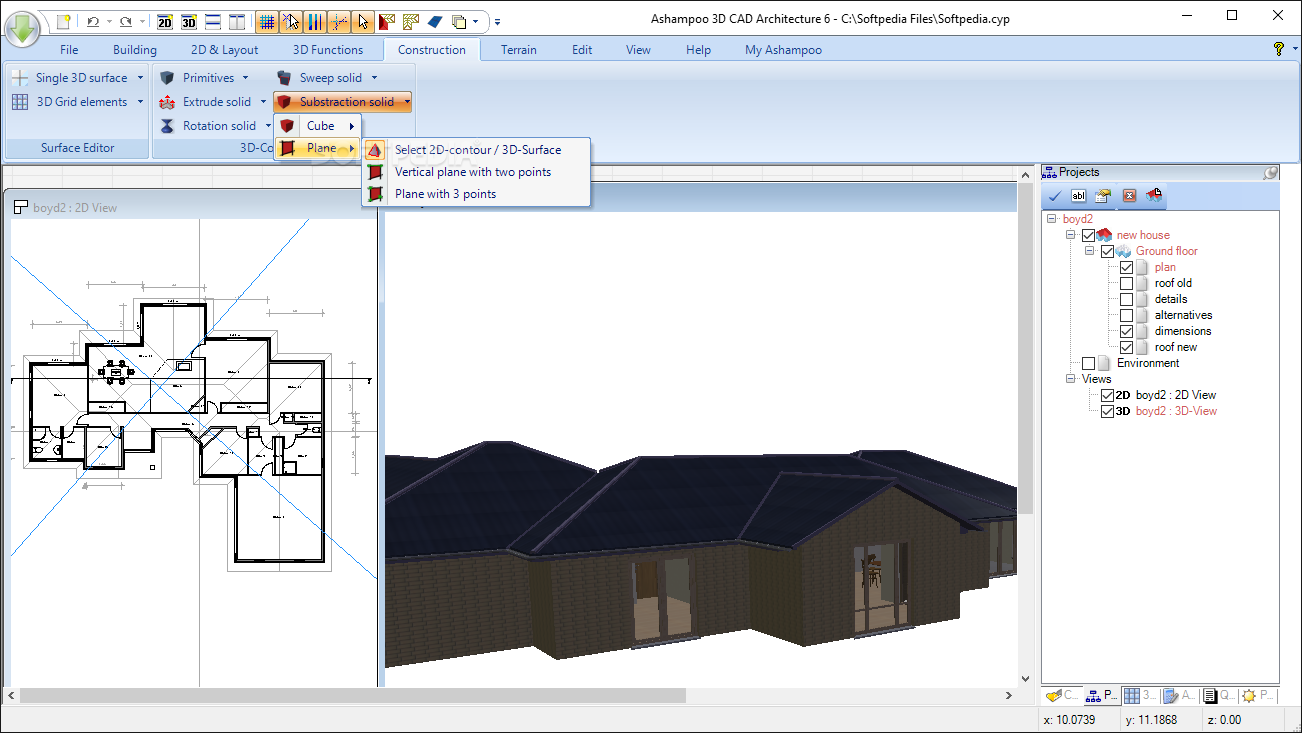Customize quick access toolbar dropdown arrow
This screenshot has width=1302, height=733.
point(498,21)
